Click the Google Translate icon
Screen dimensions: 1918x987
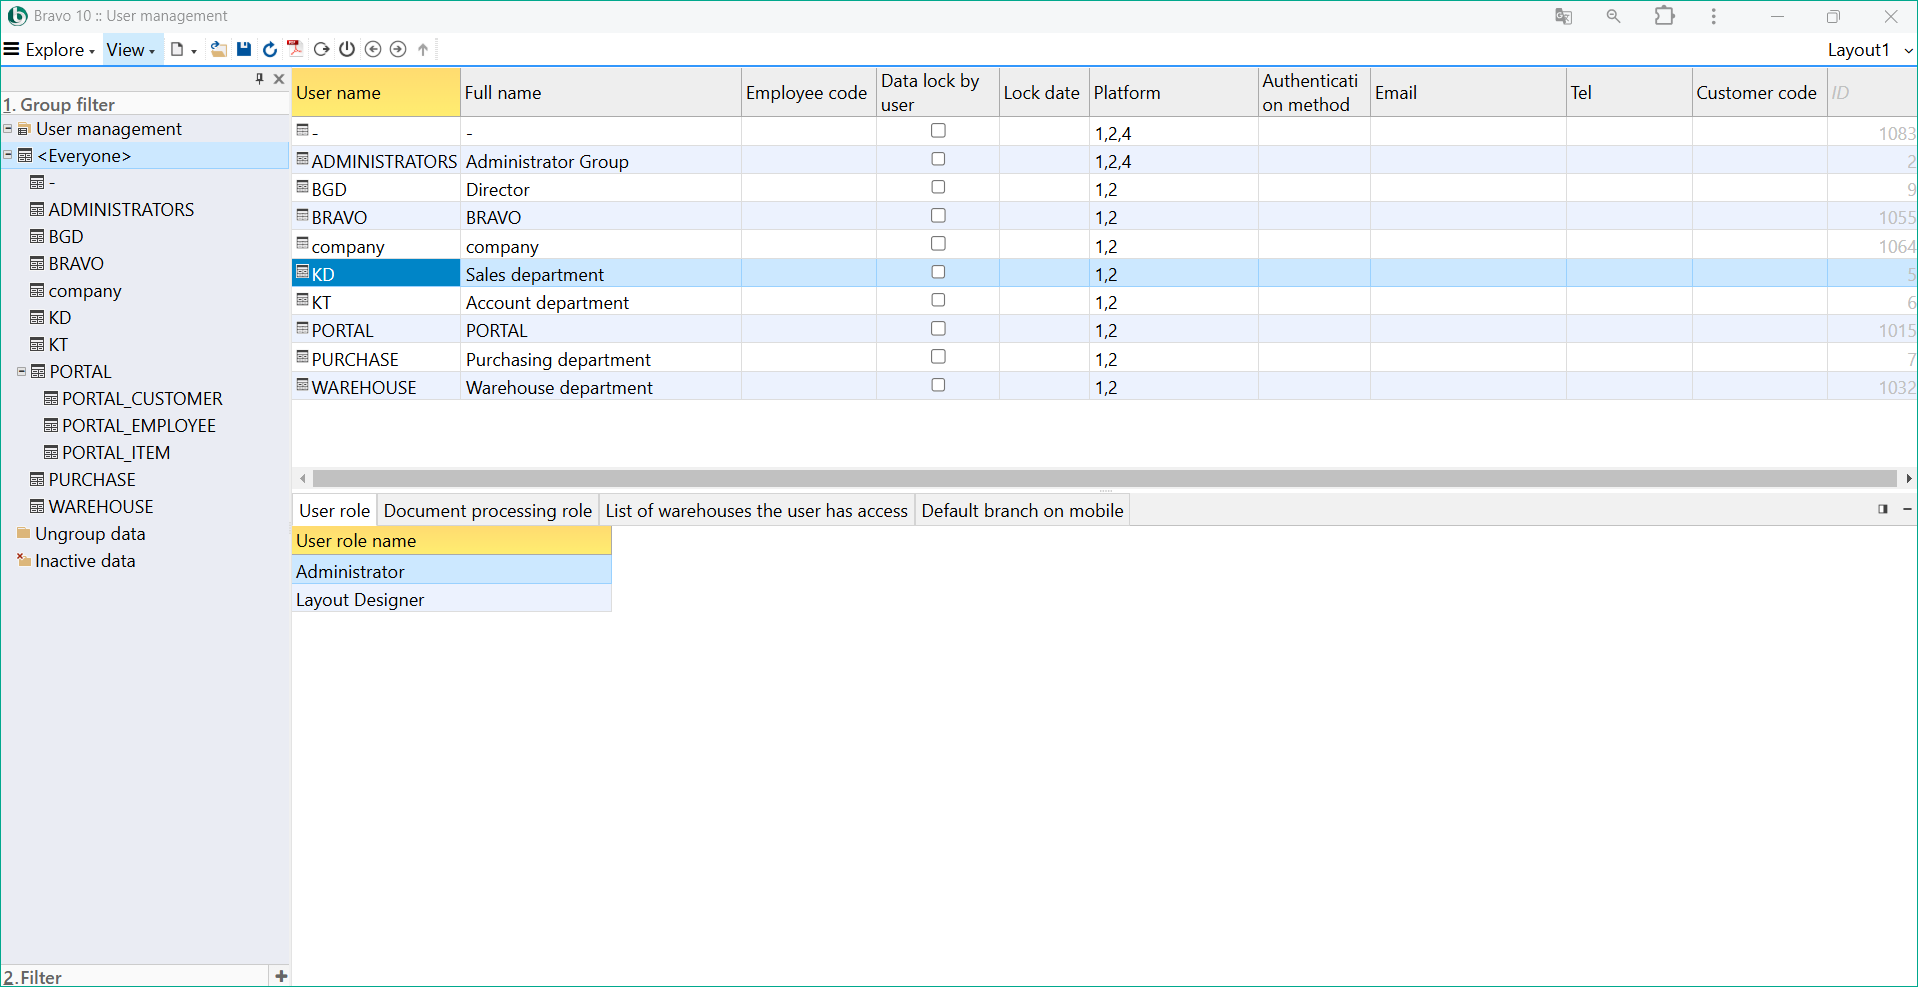click(1563, 16)
